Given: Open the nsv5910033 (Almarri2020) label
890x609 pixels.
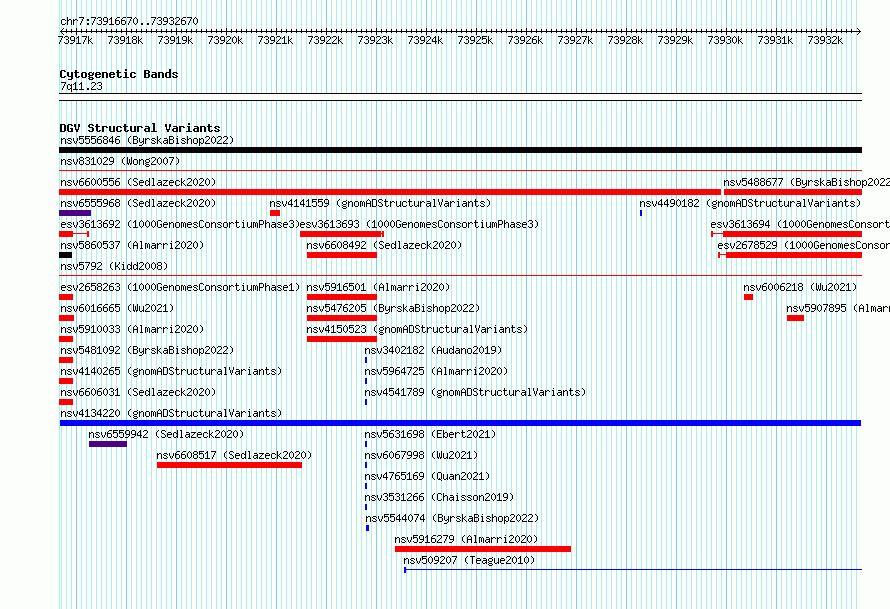Looking at the screenshot, I should pyautogui.click(x=132, y=329).
